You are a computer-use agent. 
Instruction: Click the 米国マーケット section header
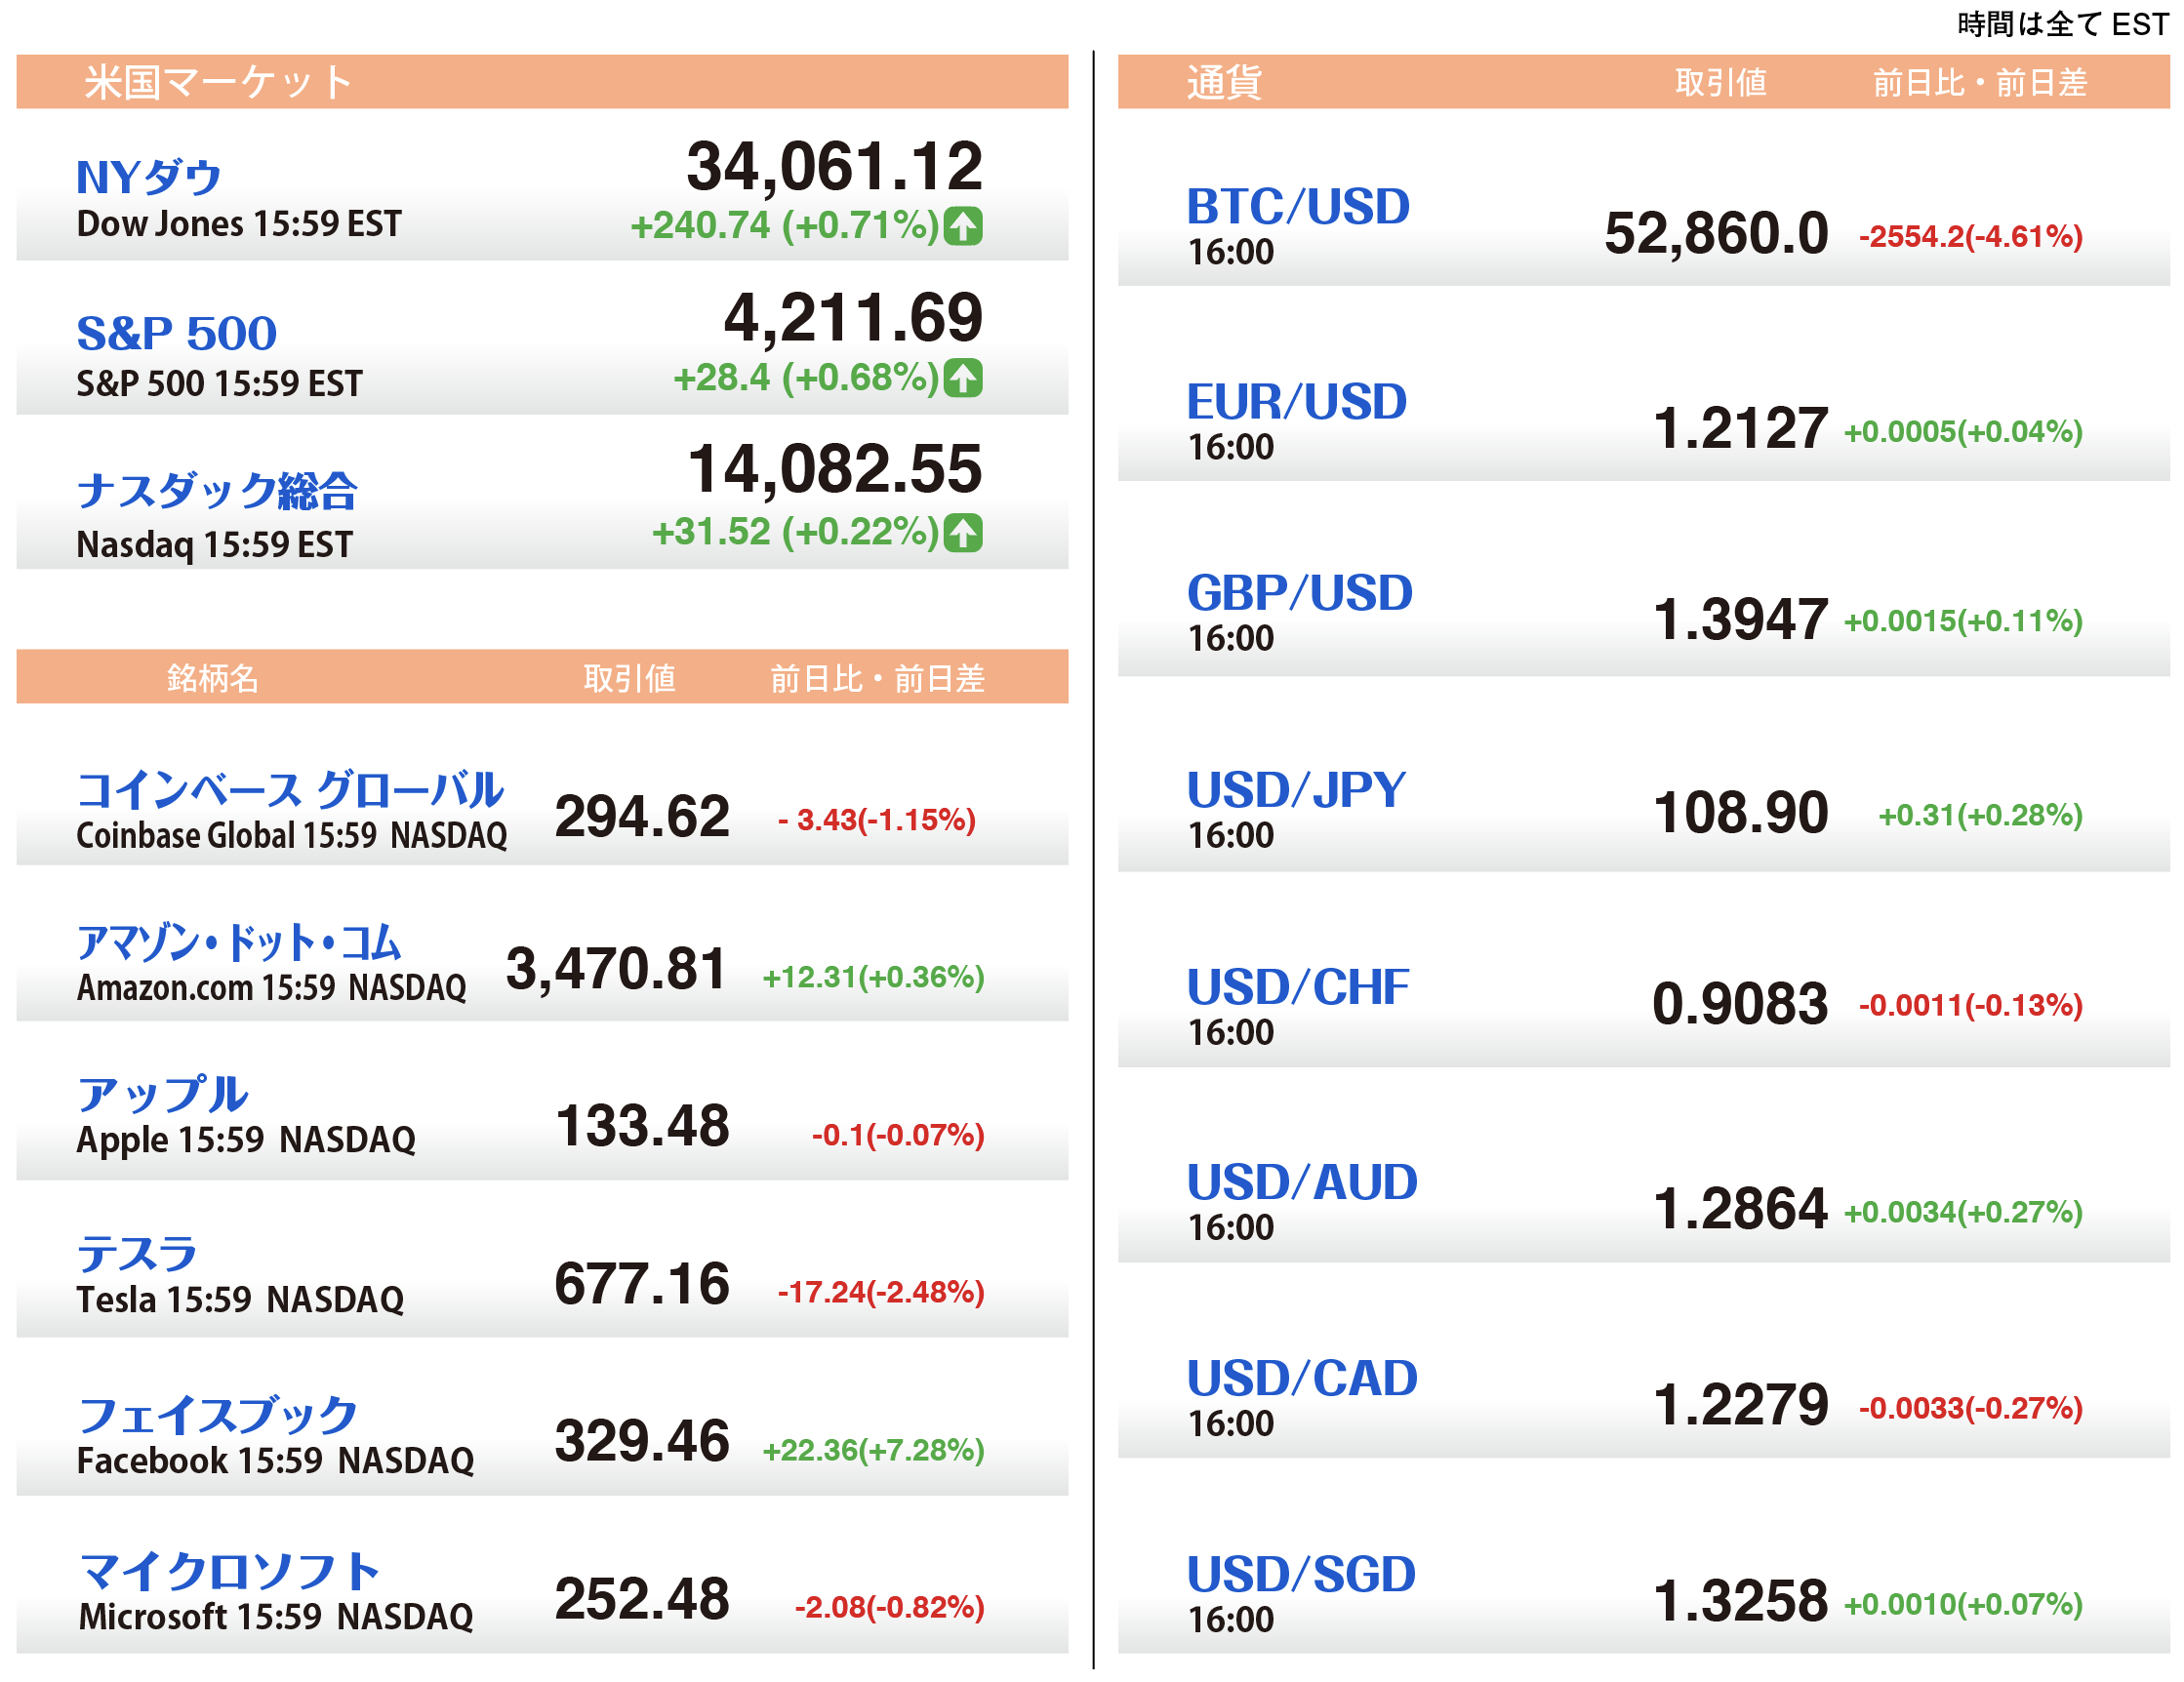pos(218,82)
